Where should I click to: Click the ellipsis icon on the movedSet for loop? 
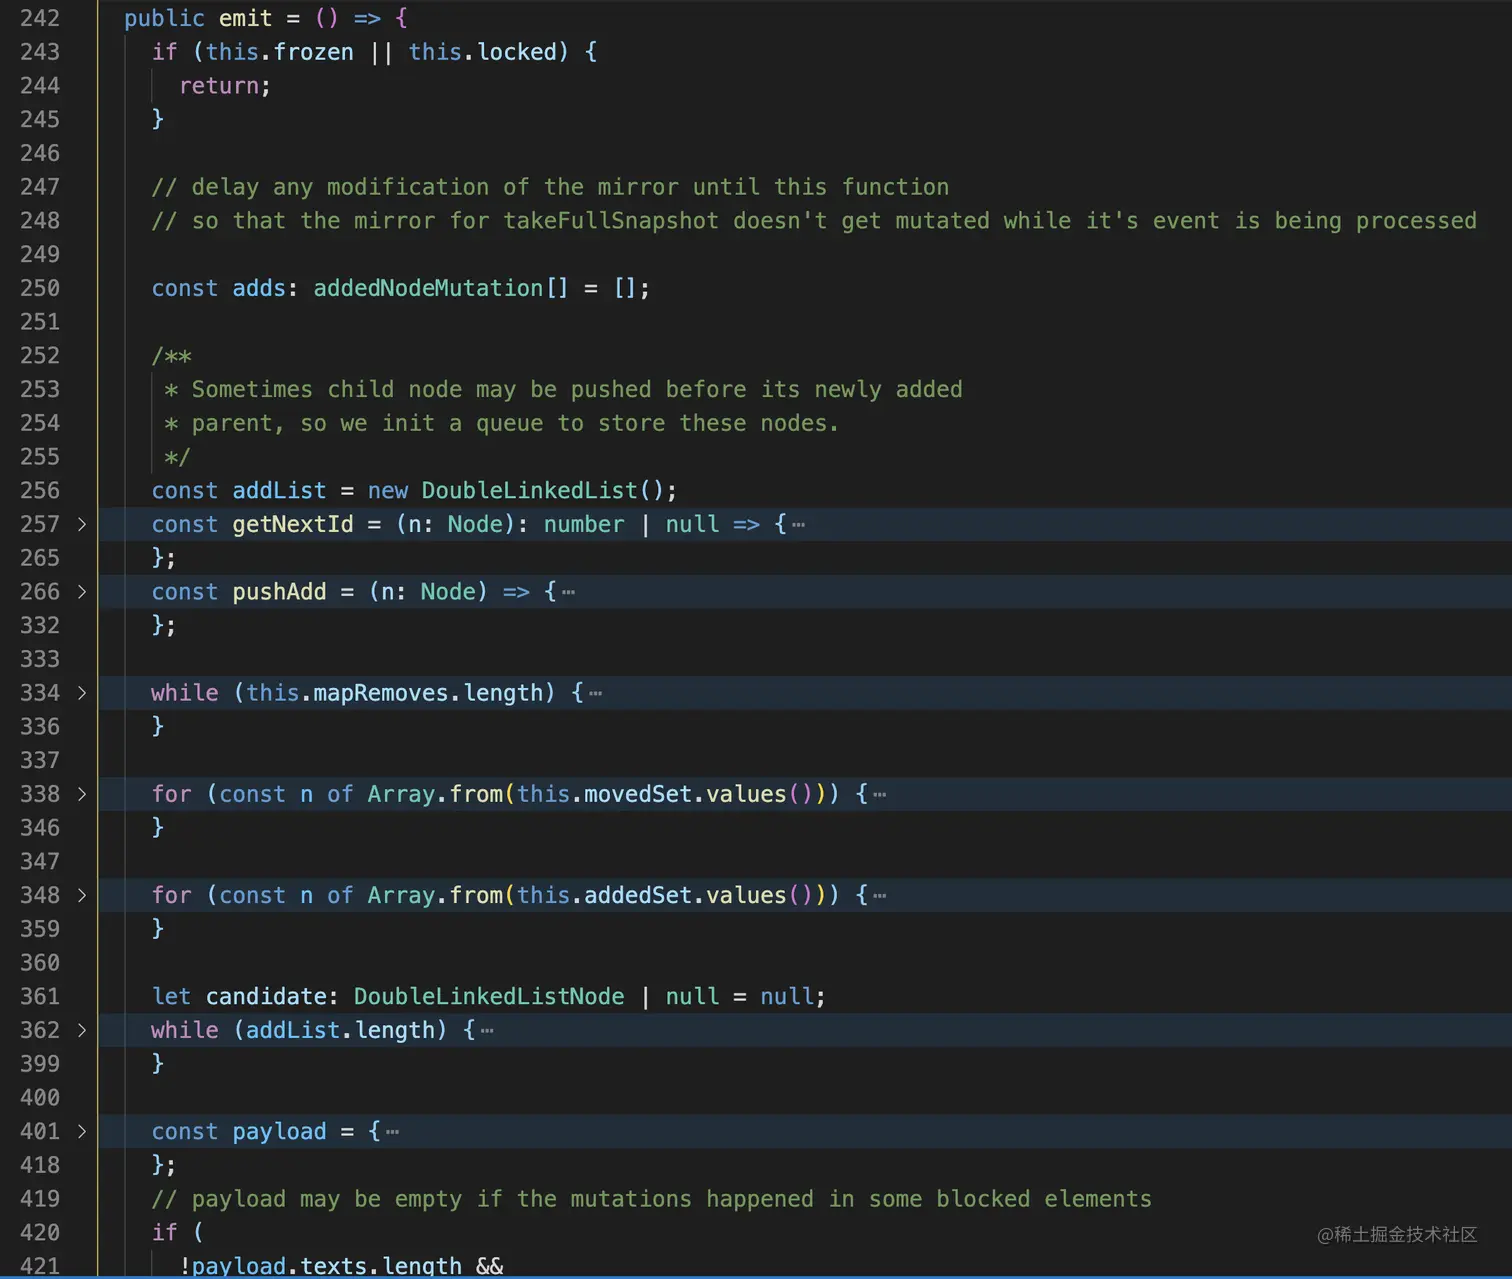(x=879, y=794)
